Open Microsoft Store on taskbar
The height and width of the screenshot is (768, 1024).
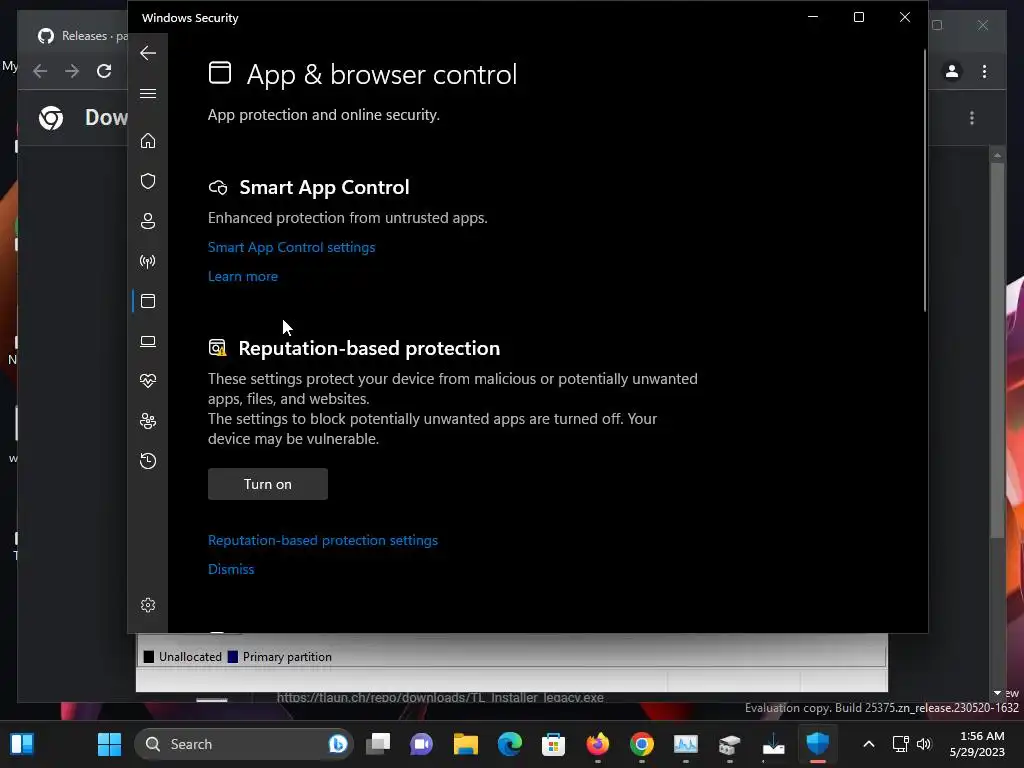point(553,744)
